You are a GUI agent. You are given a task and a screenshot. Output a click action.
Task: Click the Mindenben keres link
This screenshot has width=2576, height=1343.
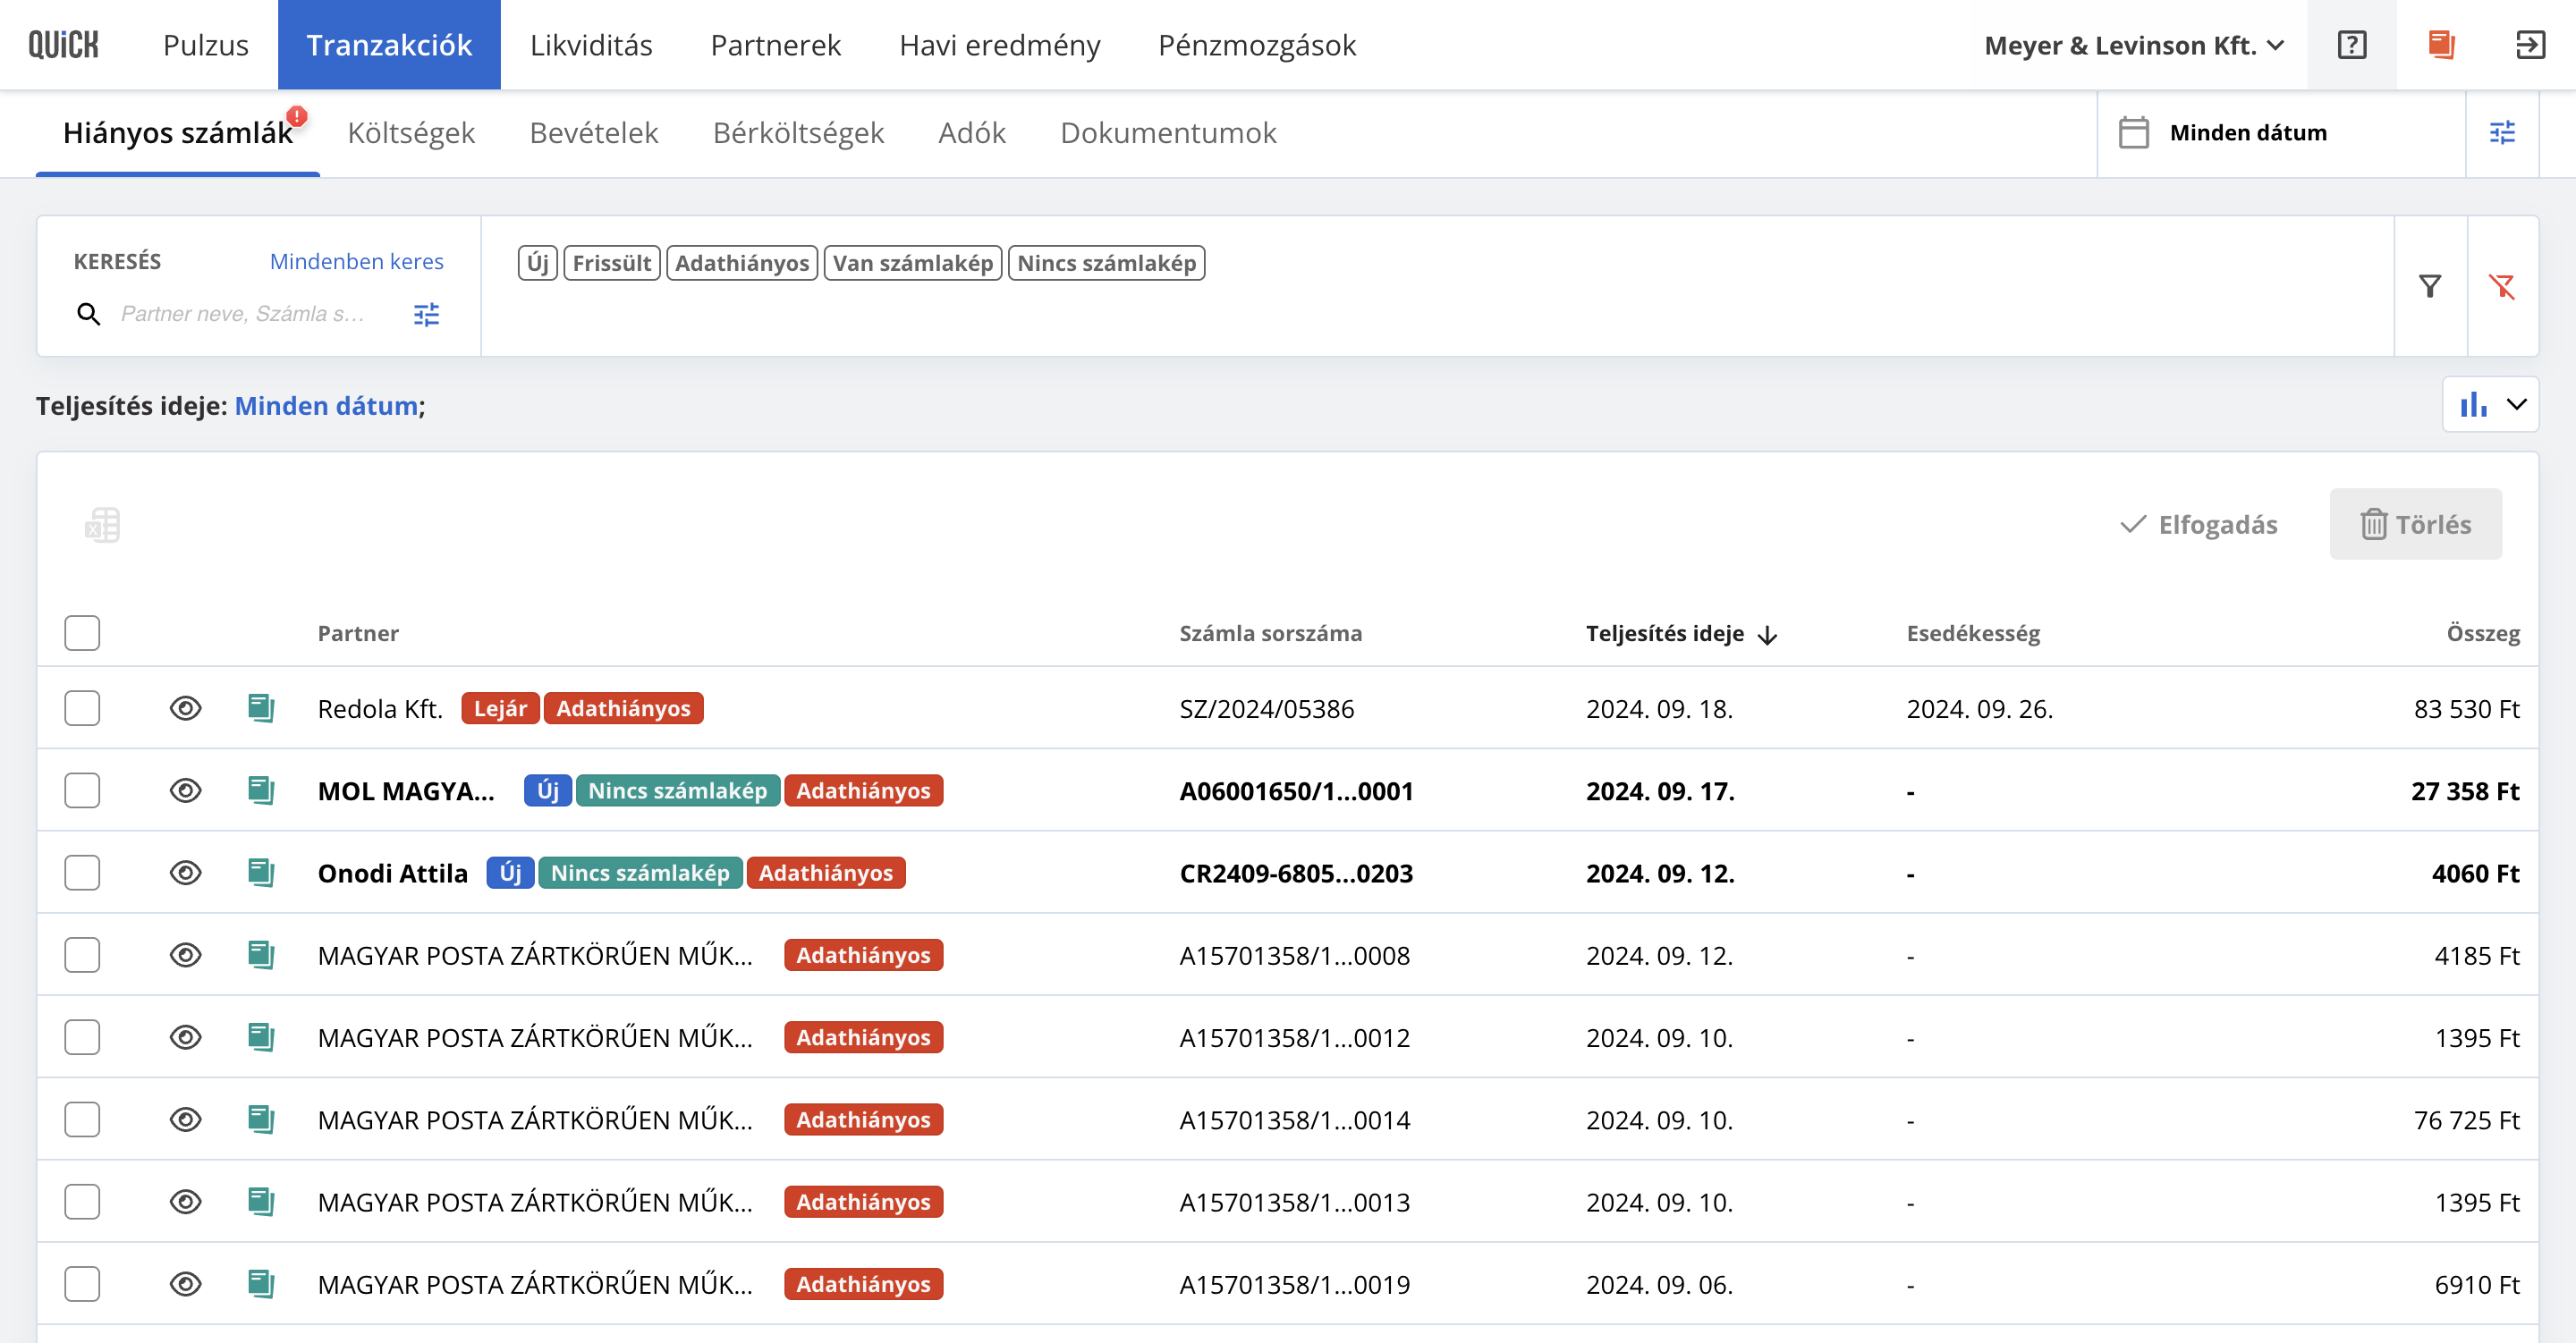tap(356, 261)
